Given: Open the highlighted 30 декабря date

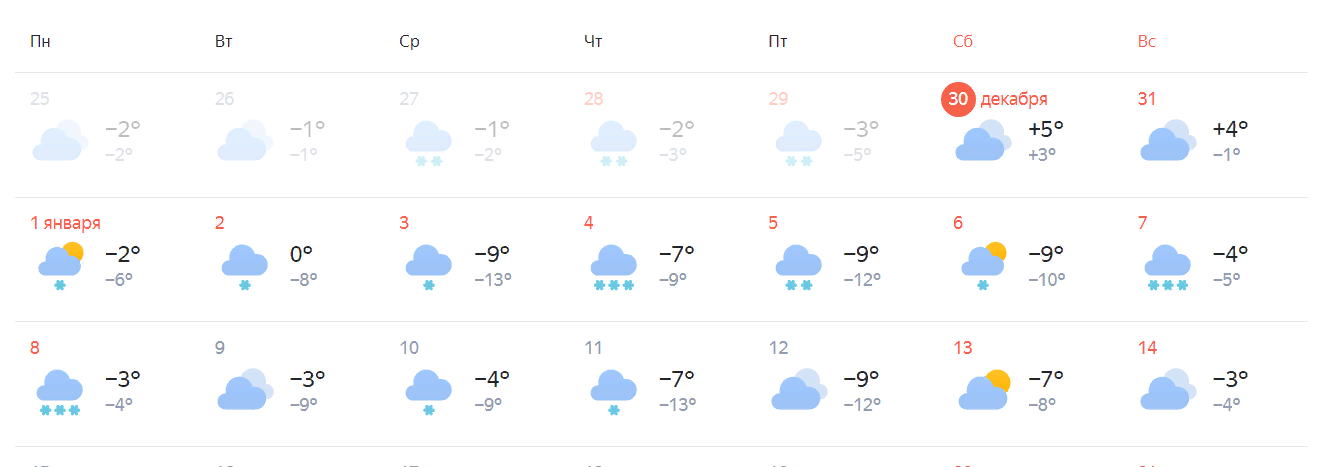Looking at the screenshot, I should [958, 99].
